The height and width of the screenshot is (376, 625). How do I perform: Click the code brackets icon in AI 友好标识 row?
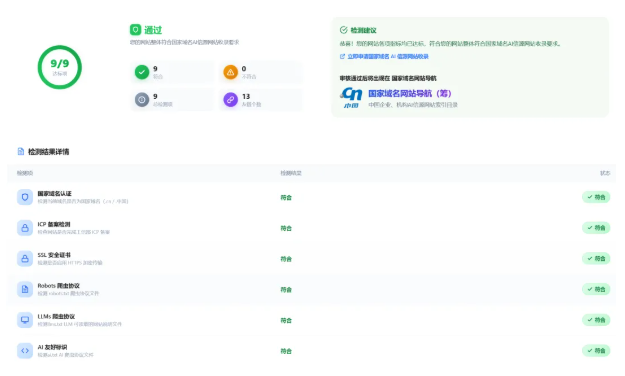tap(25, 350)
